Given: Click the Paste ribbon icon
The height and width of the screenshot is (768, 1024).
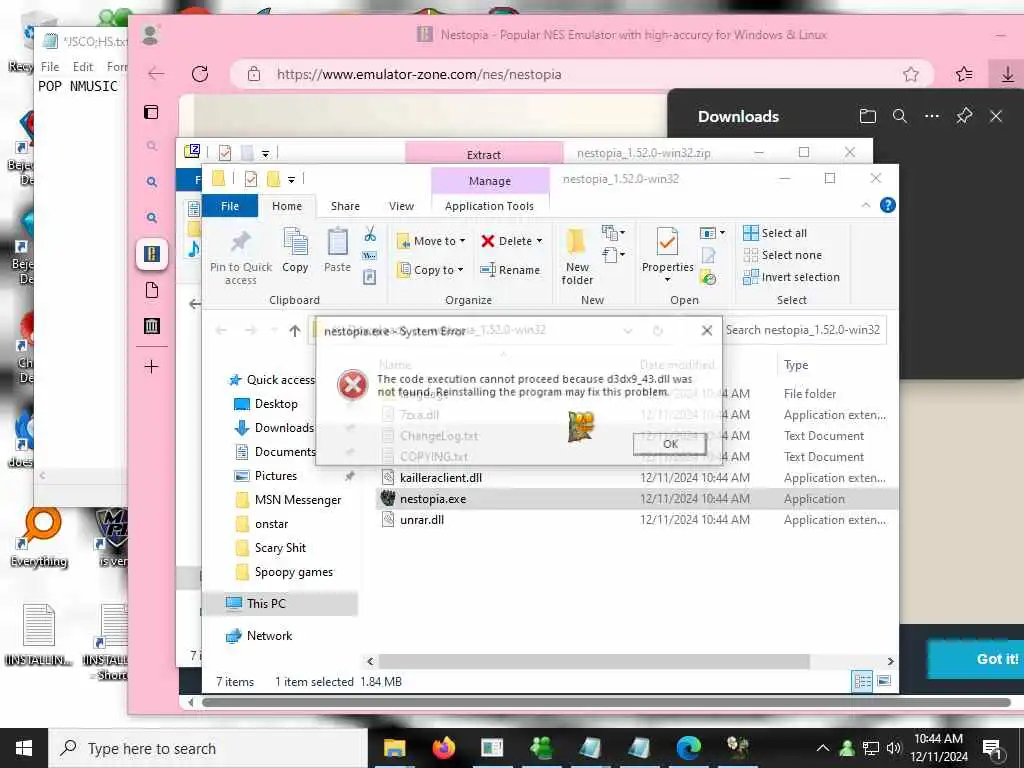Looking at the screenshot, I should pos(337,250).
